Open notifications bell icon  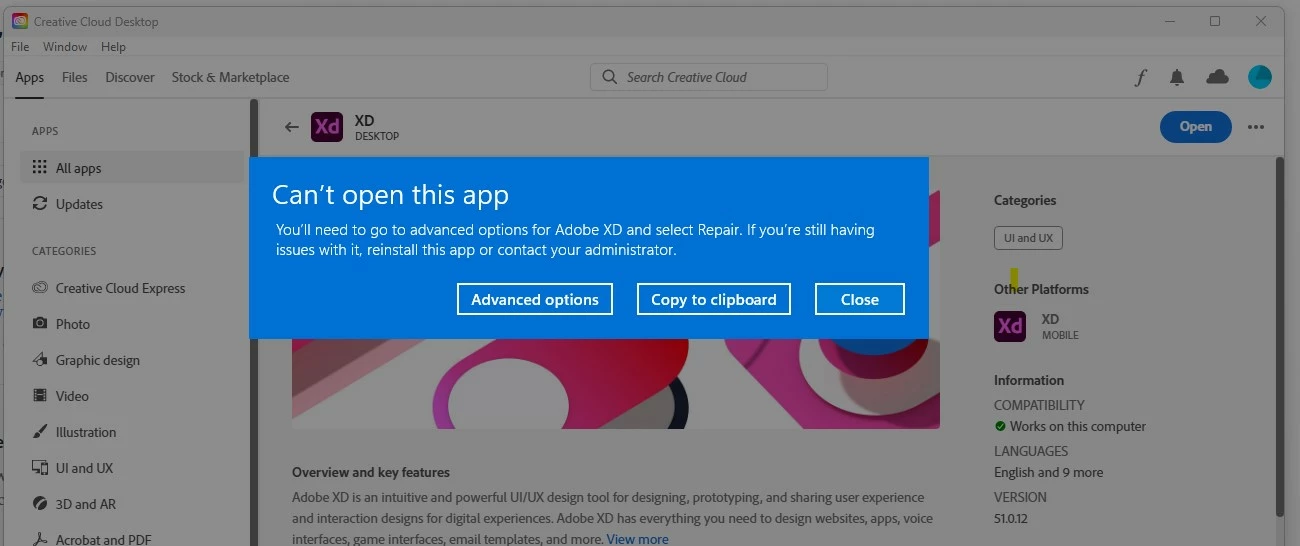1177,77
